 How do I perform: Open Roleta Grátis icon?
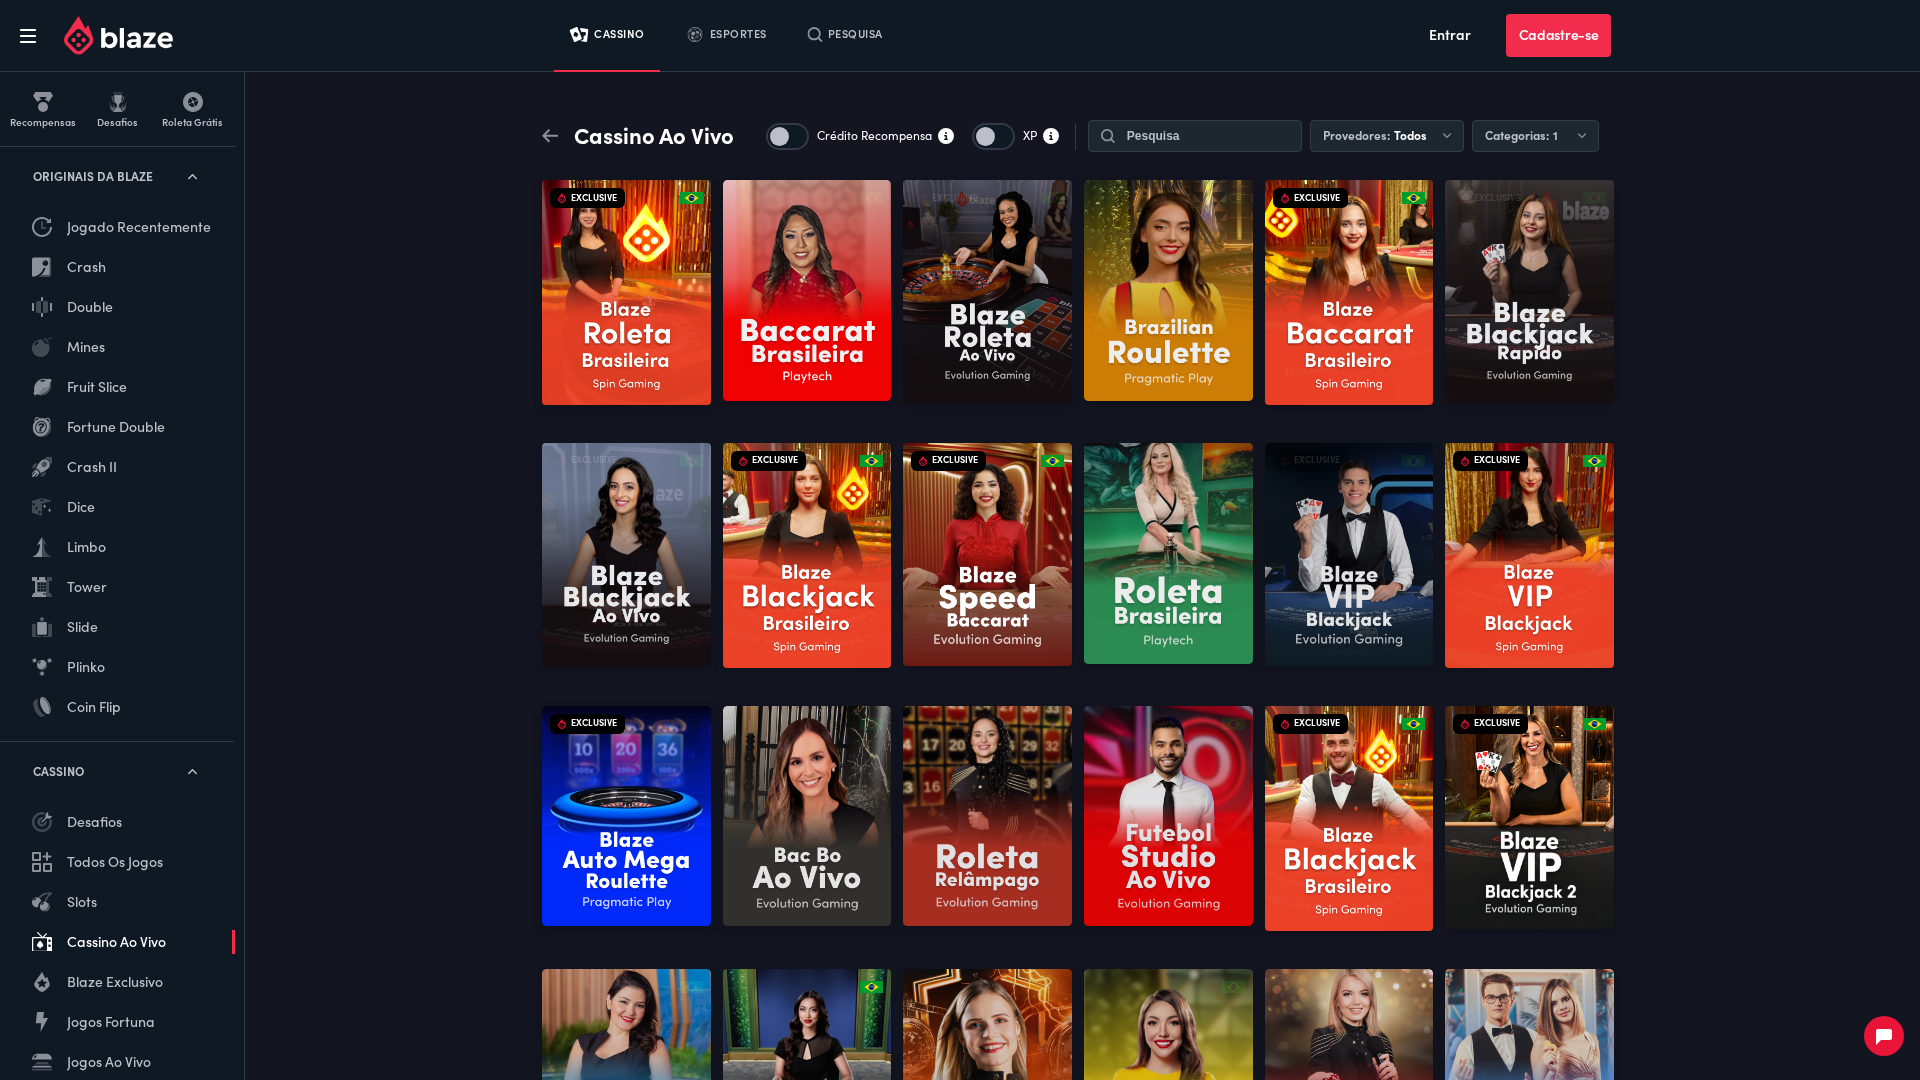click(193, 102)
